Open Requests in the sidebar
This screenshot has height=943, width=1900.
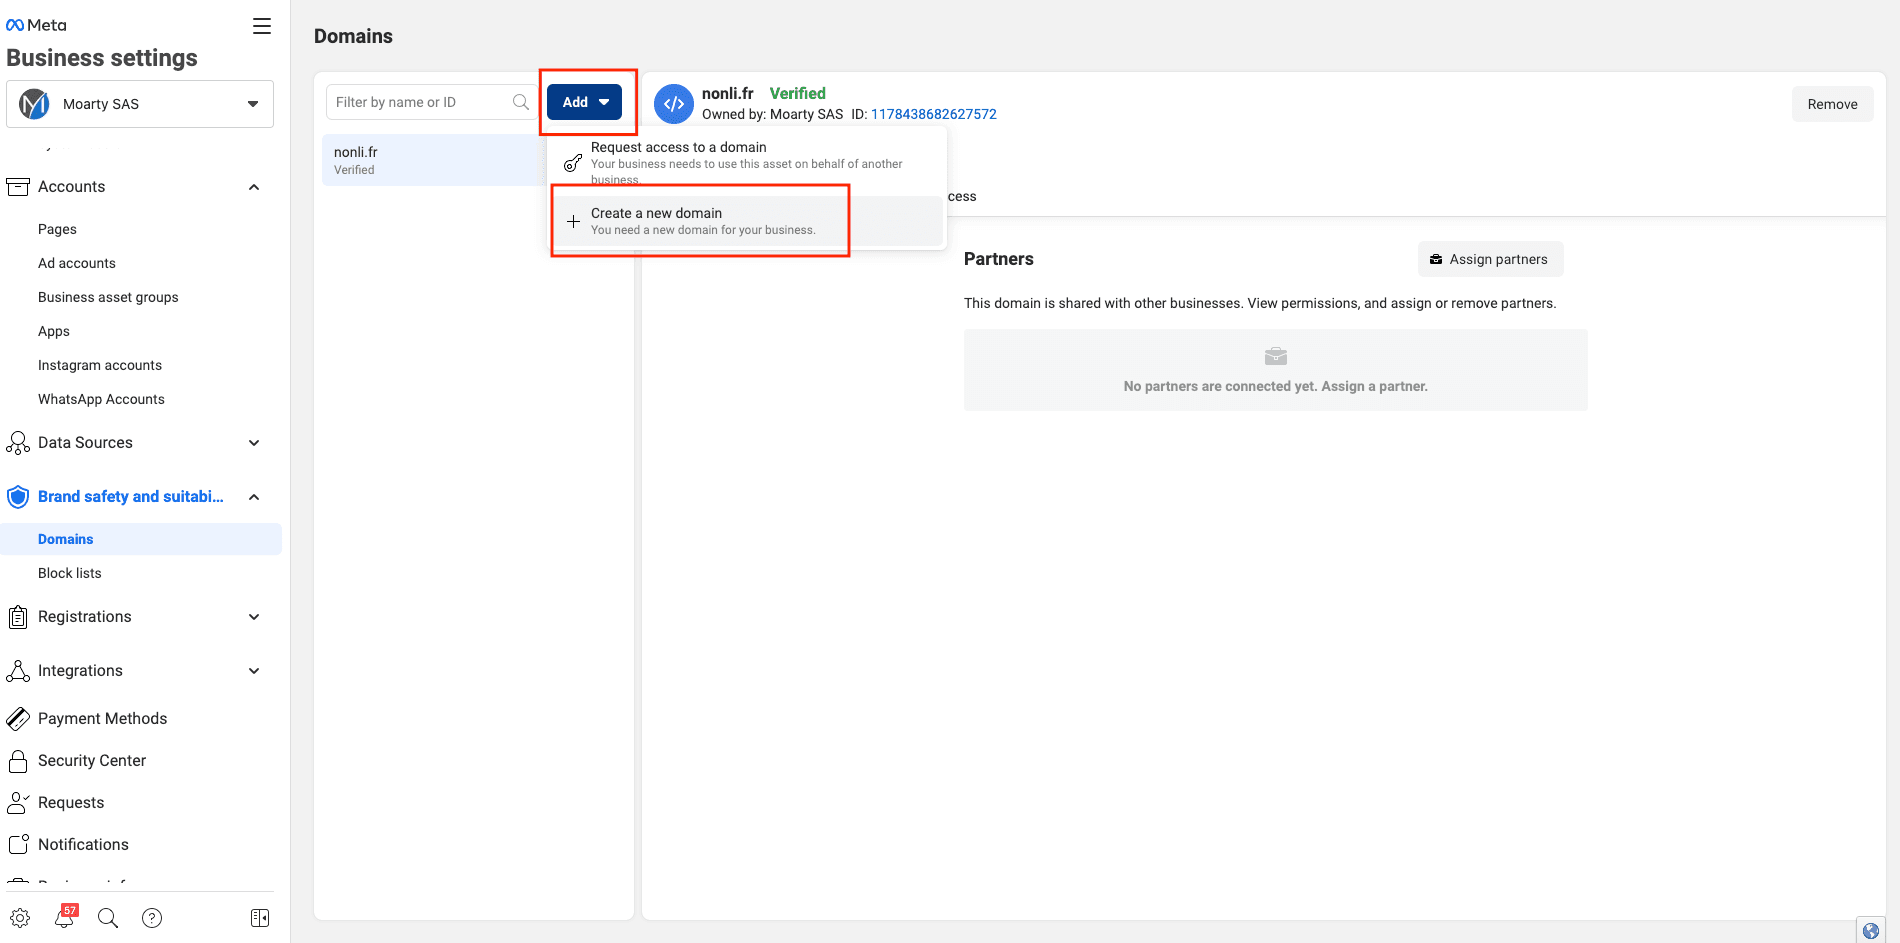[71, 803]
